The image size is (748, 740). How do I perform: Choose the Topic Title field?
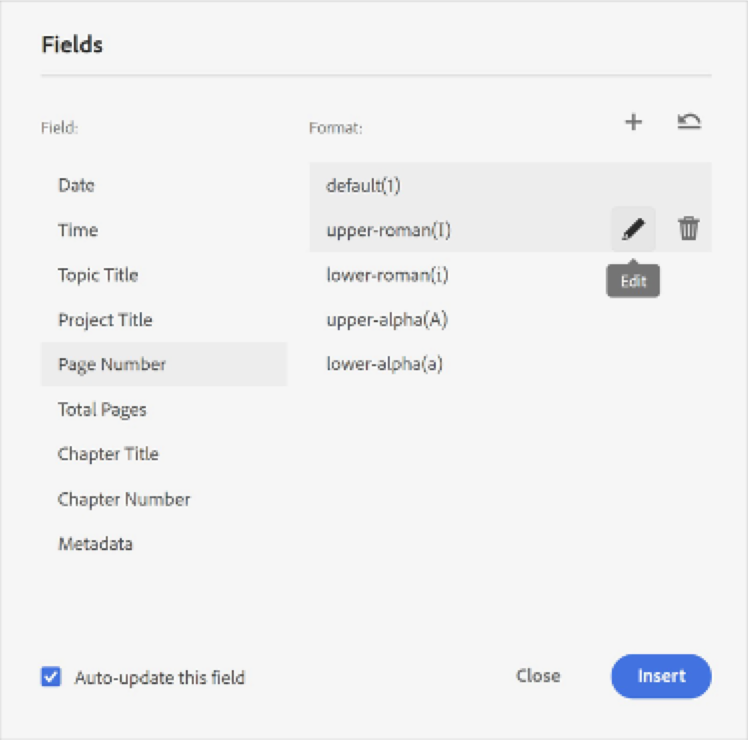[98, 275]
